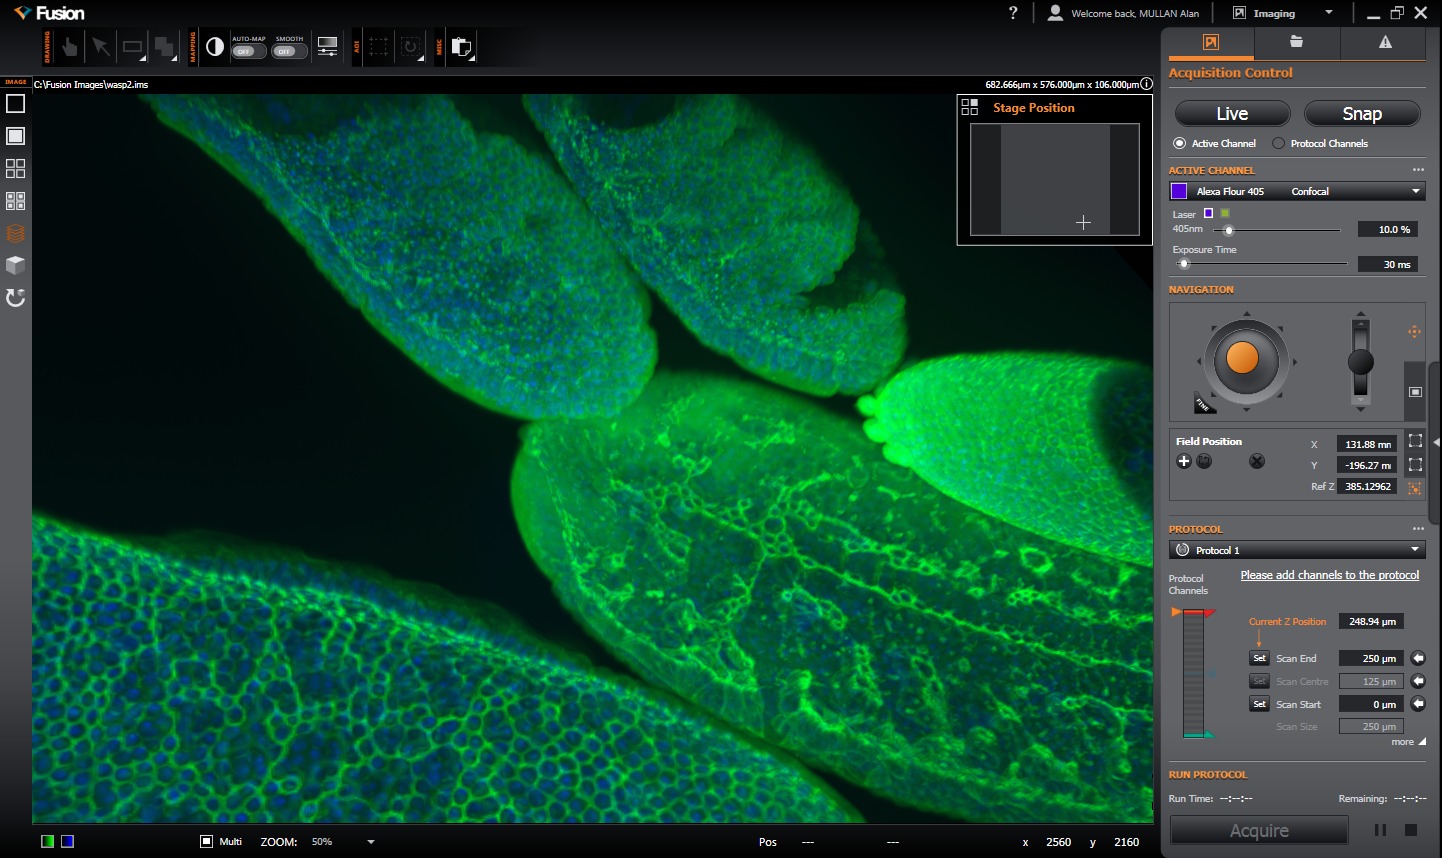This screenshot has height=858, width=1442.
Task: Click the 'Please add channels to the protocol' link
Action: pos(1329,575)
